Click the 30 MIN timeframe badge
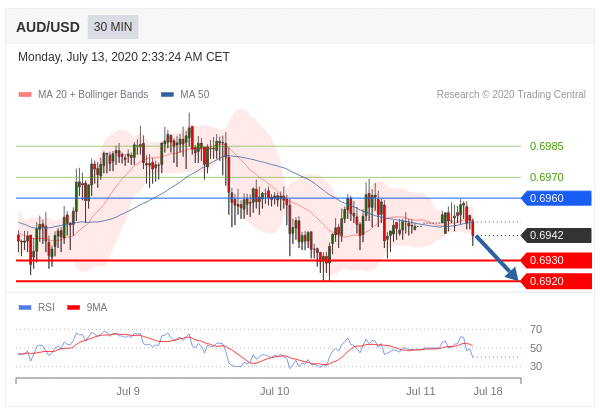This screenshot has width=600, height=415. pos(113,27)
